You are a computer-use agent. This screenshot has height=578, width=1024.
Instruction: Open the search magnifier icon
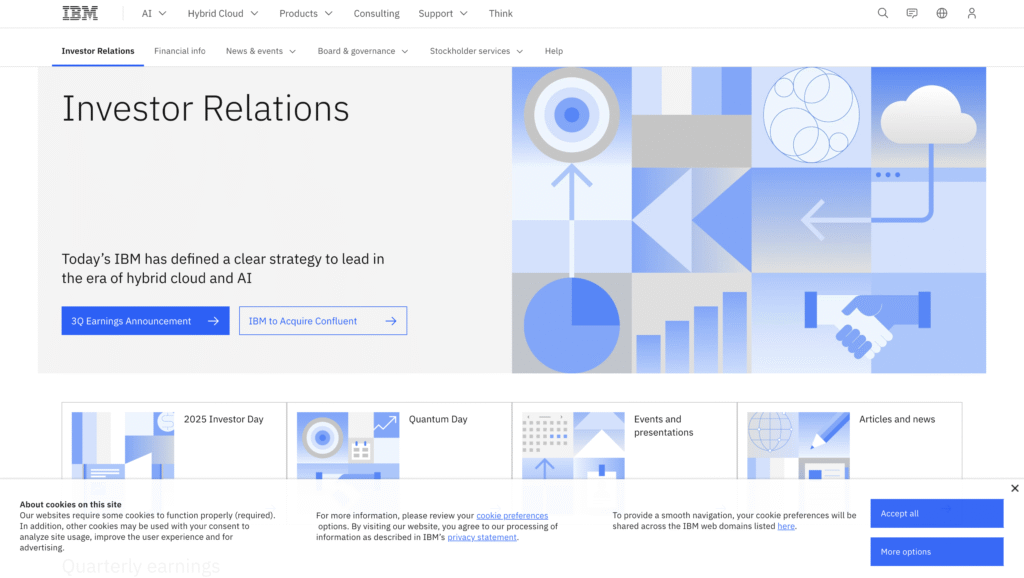[x=882, y=13]
